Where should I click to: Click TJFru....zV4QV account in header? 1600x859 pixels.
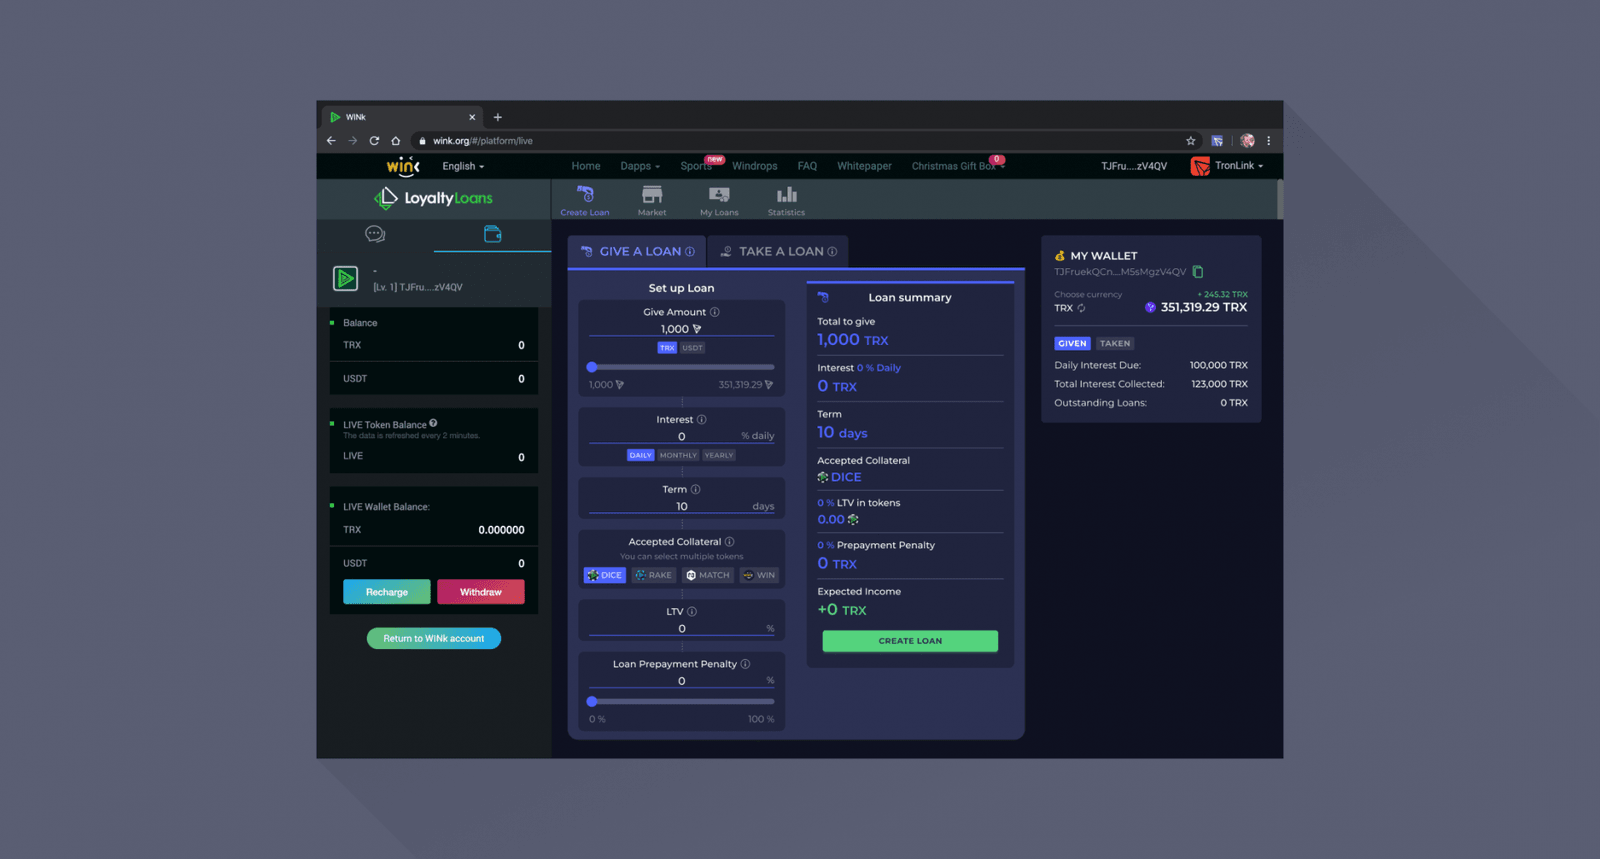pos(1134,167)
